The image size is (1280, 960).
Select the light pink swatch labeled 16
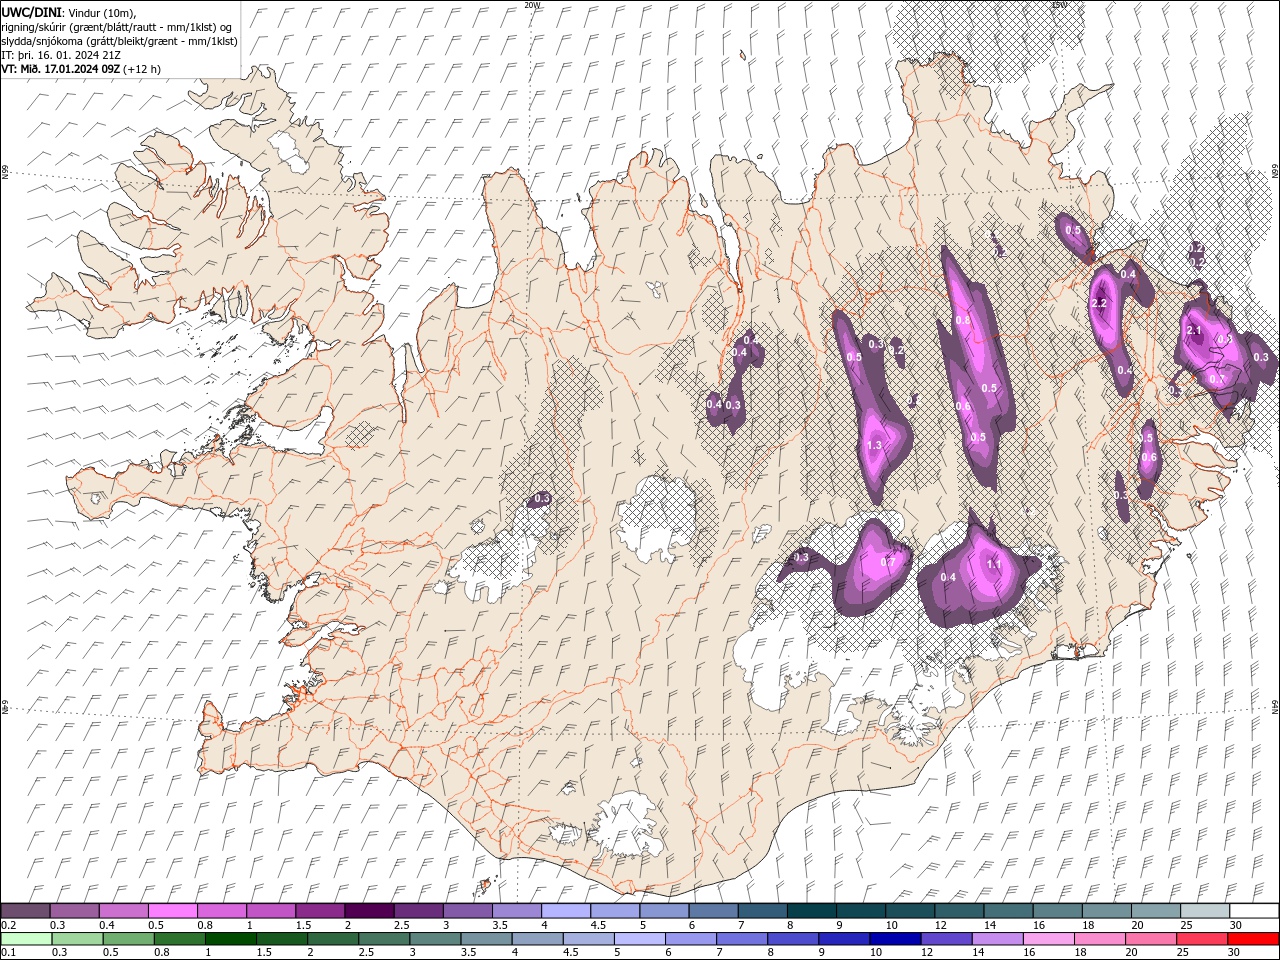click(1048, 939)
